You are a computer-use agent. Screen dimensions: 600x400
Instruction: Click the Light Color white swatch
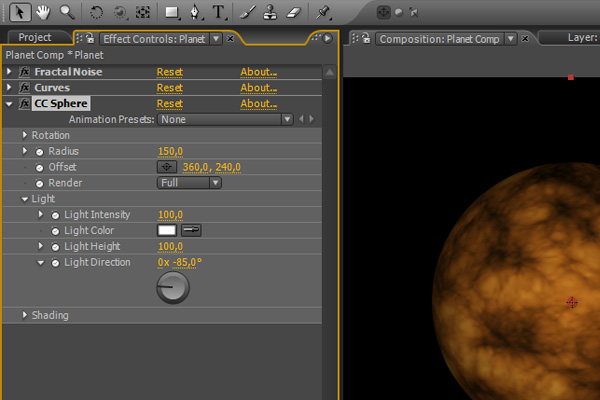coord(167,230)
